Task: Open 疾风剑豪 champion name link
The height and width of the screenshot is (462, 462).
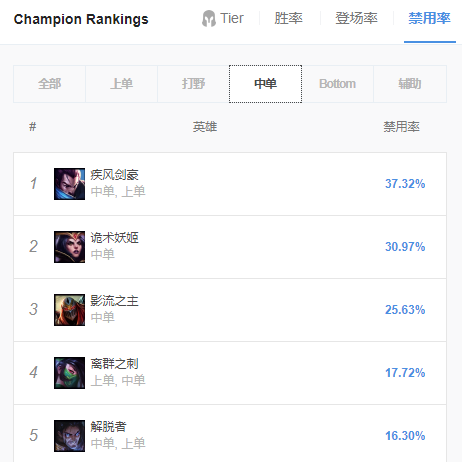Action: 114,175
